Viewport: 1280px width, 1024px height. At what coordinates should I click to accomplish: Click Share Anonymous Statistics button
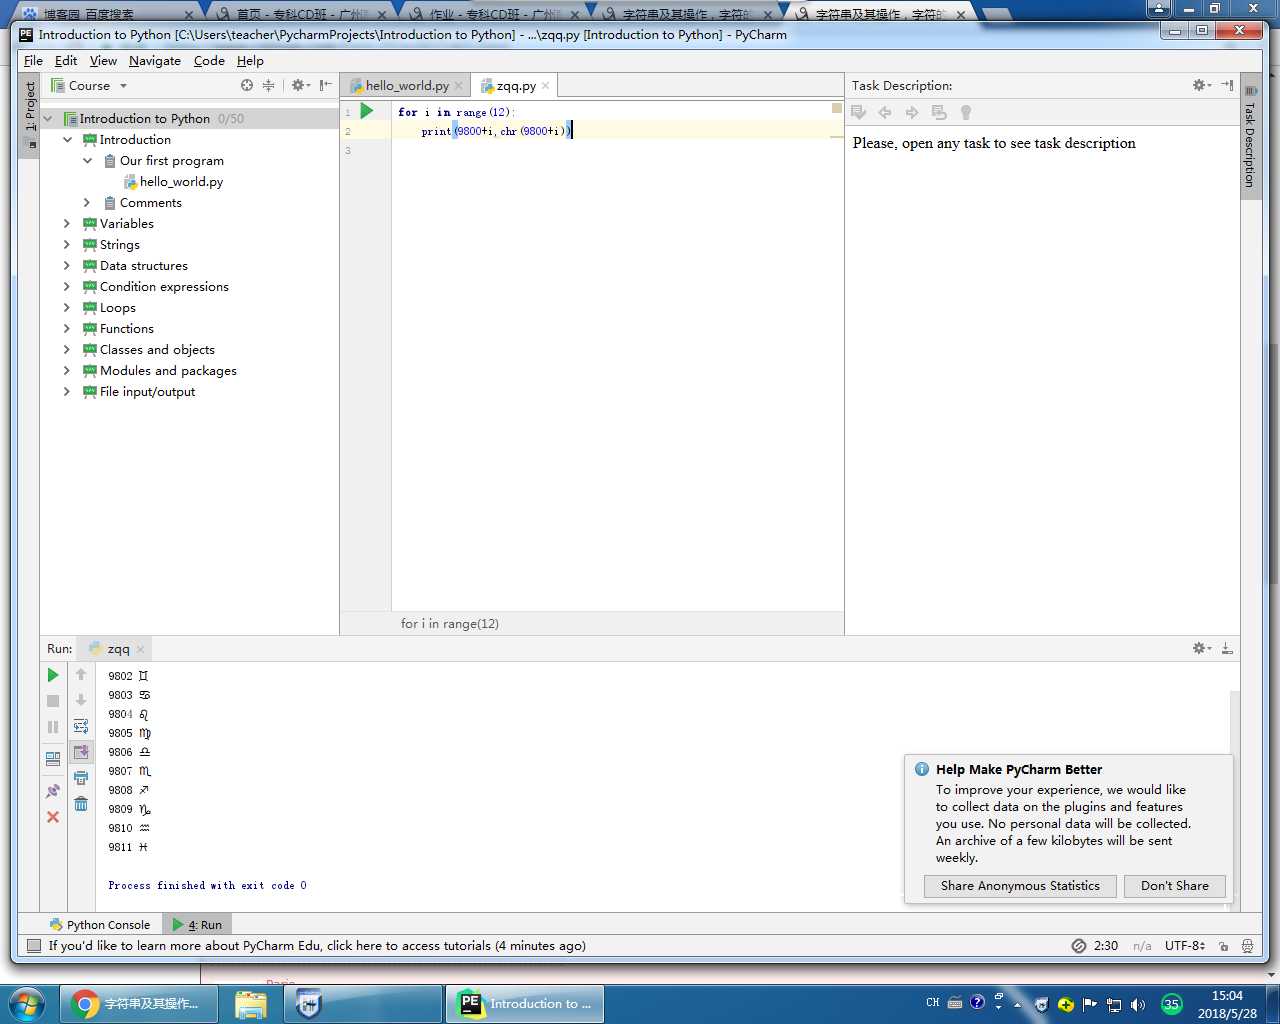point(1020,885)
